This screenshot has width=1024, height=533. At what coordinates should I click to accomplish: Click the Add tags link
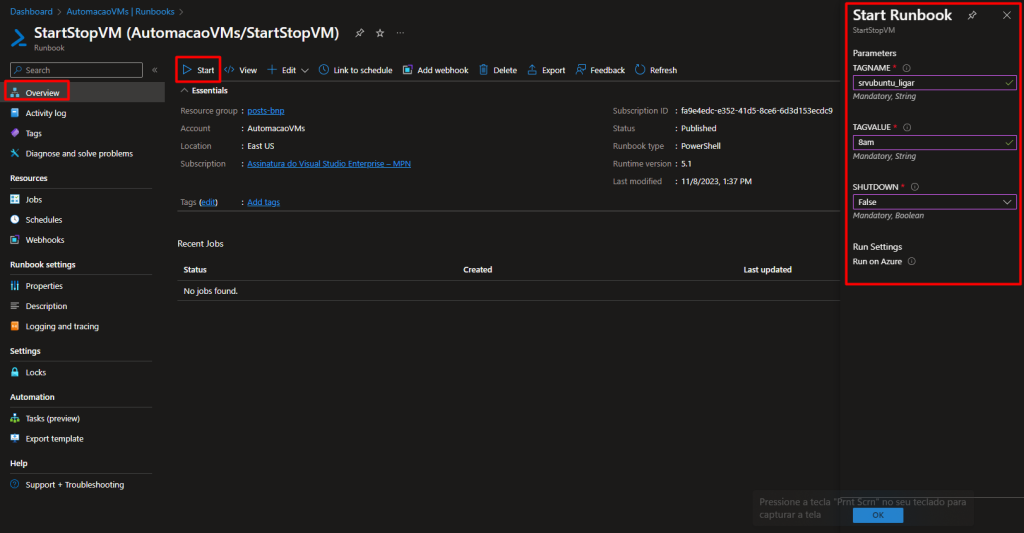pos(263,202)
